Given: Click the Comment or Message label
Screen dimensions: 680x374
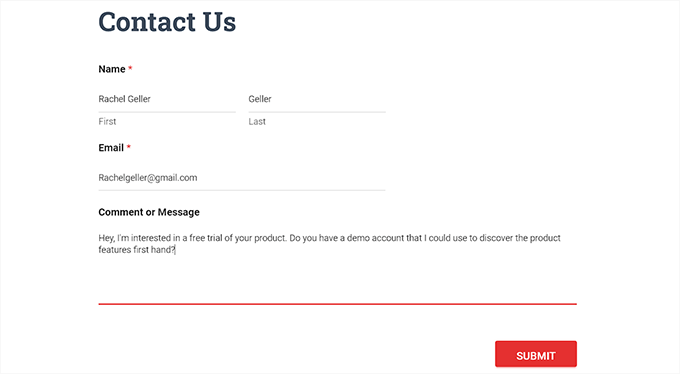Looking at the screenshot, I should click(x=149, y=212).
